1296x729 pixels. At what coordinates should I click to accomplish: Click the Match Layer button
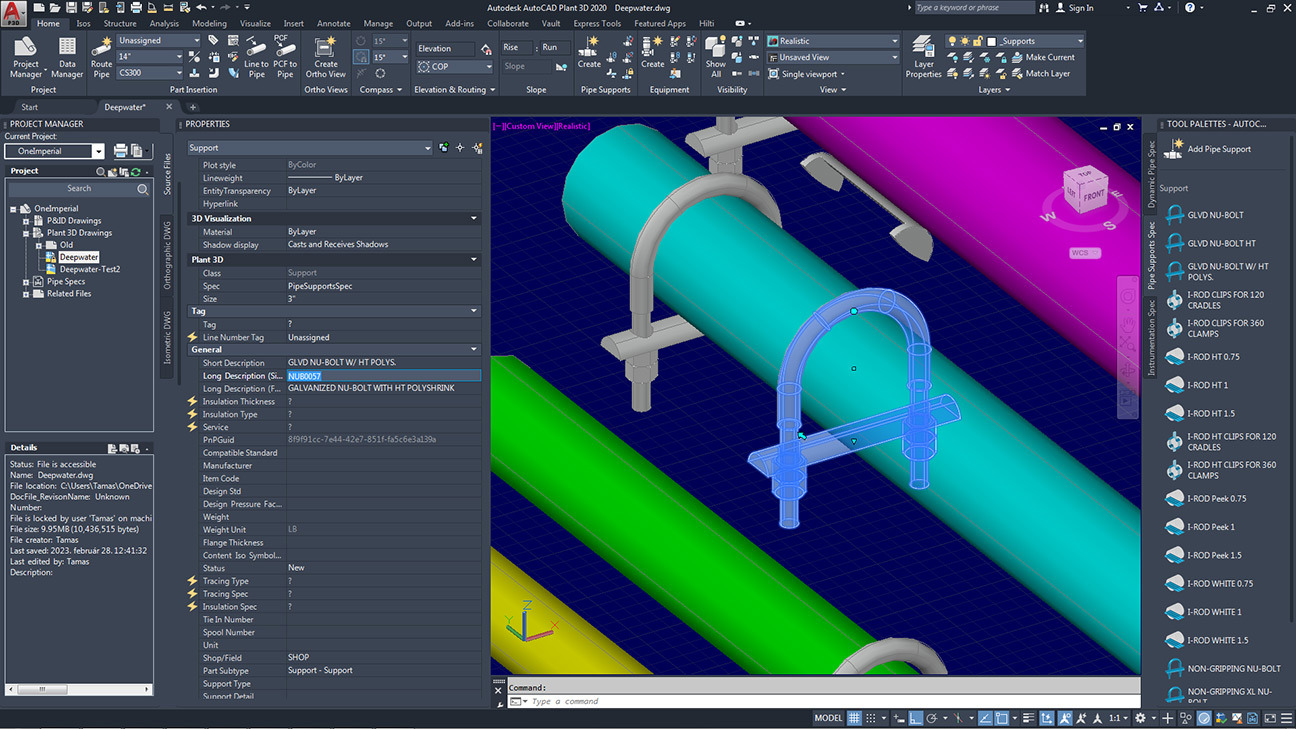pos(1047,73)
